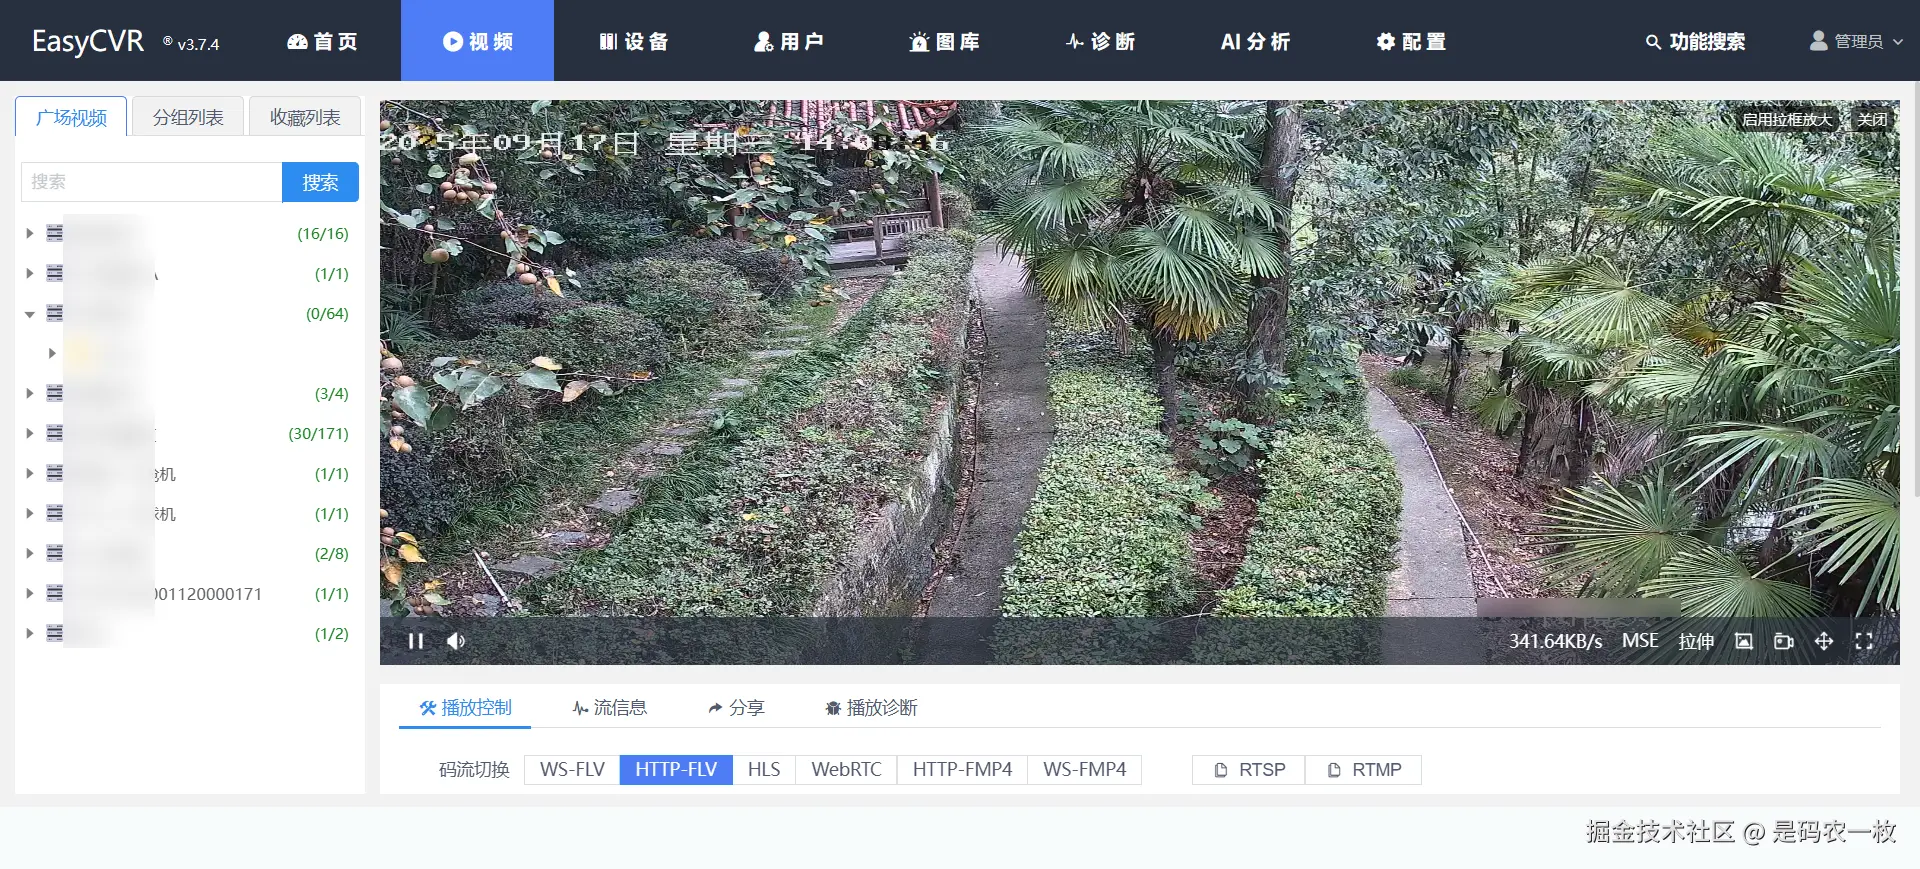Open the 配置 settings menu
The image size is (1920, 869).
pos(1411,41)
